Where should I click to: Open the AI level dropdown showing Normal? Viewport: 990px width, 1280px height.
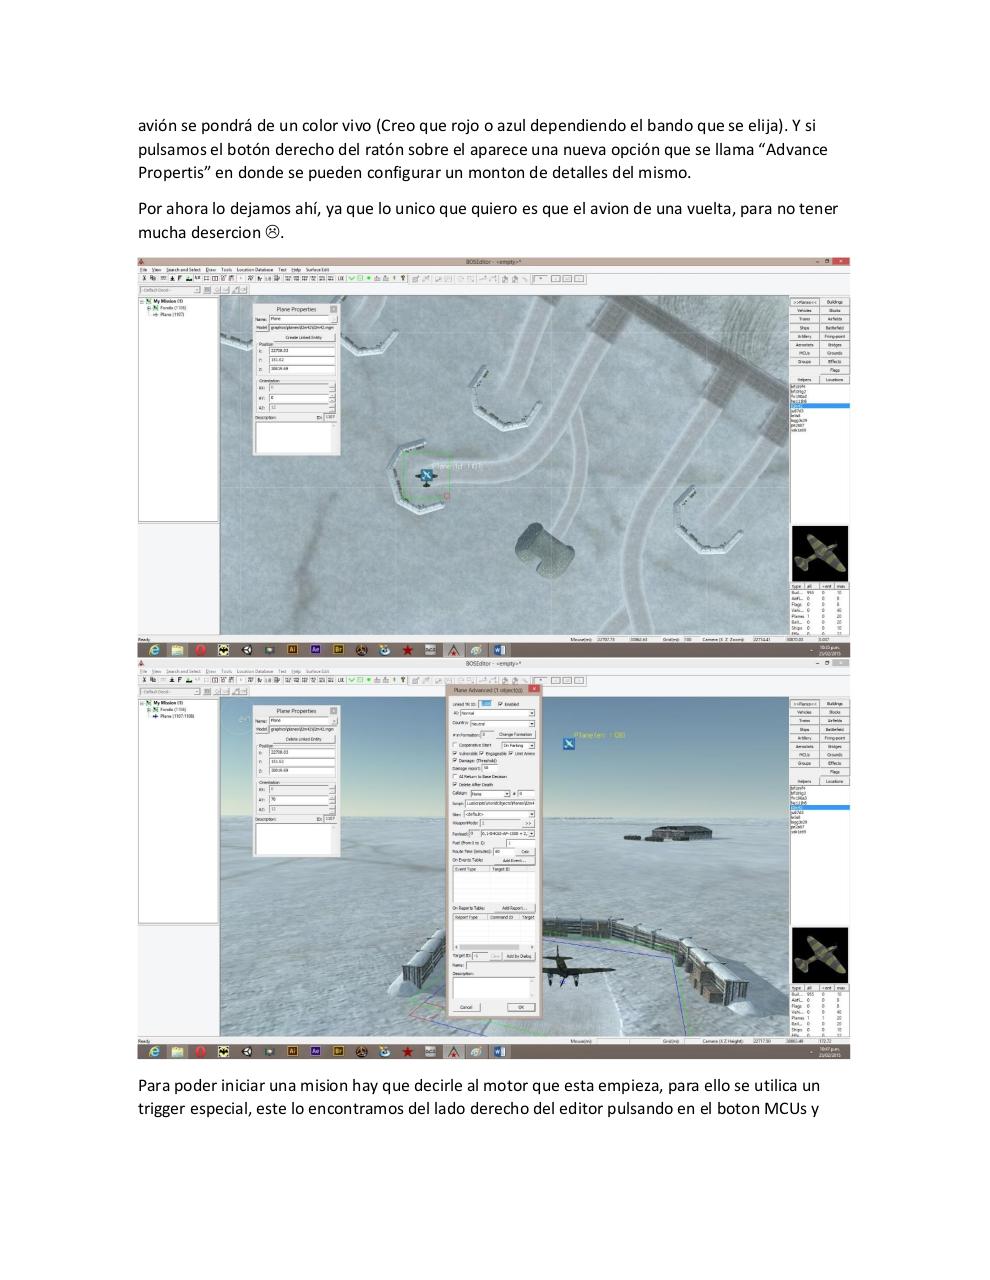497,713
